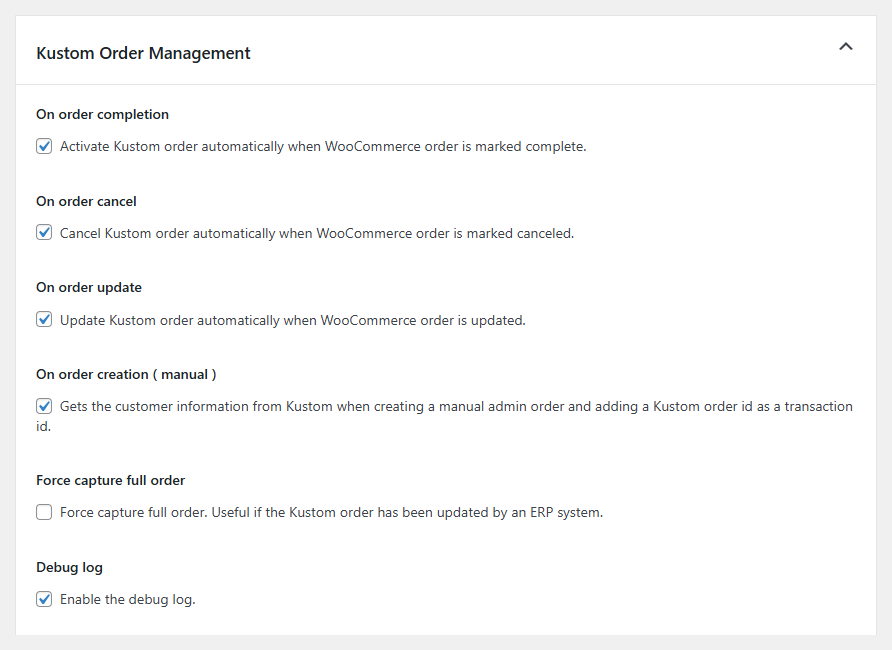Click the 'Enable the debug log.' label text
The image size is (892, 650).
pyautogui.click(x=127, y=600)
